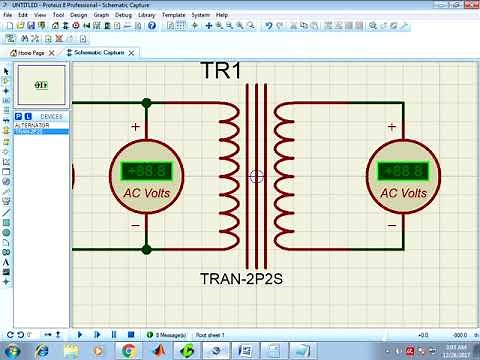480x360 pixels.
Task: Open Google Chrome from the taskbar
Action: [129, 351]
